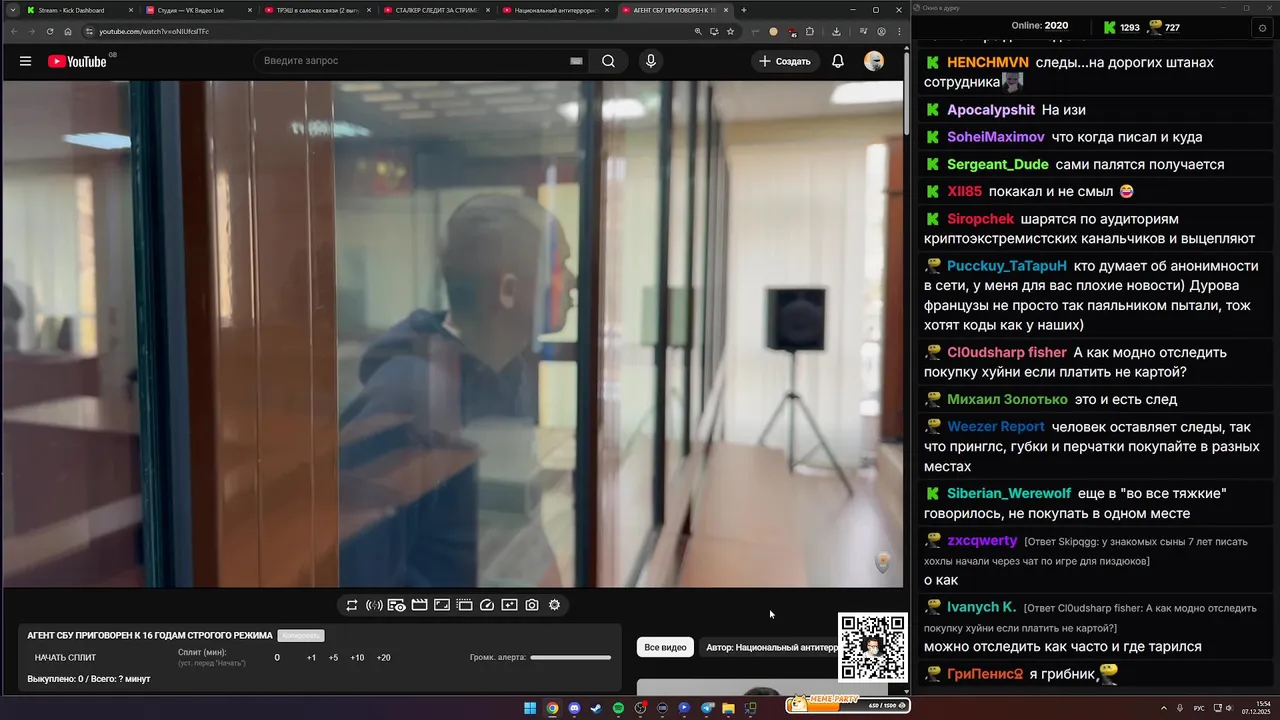This screenshot has height=720, width=1280.
Task: Open the YouTube account avatar menu
Action: click(874, 61)
